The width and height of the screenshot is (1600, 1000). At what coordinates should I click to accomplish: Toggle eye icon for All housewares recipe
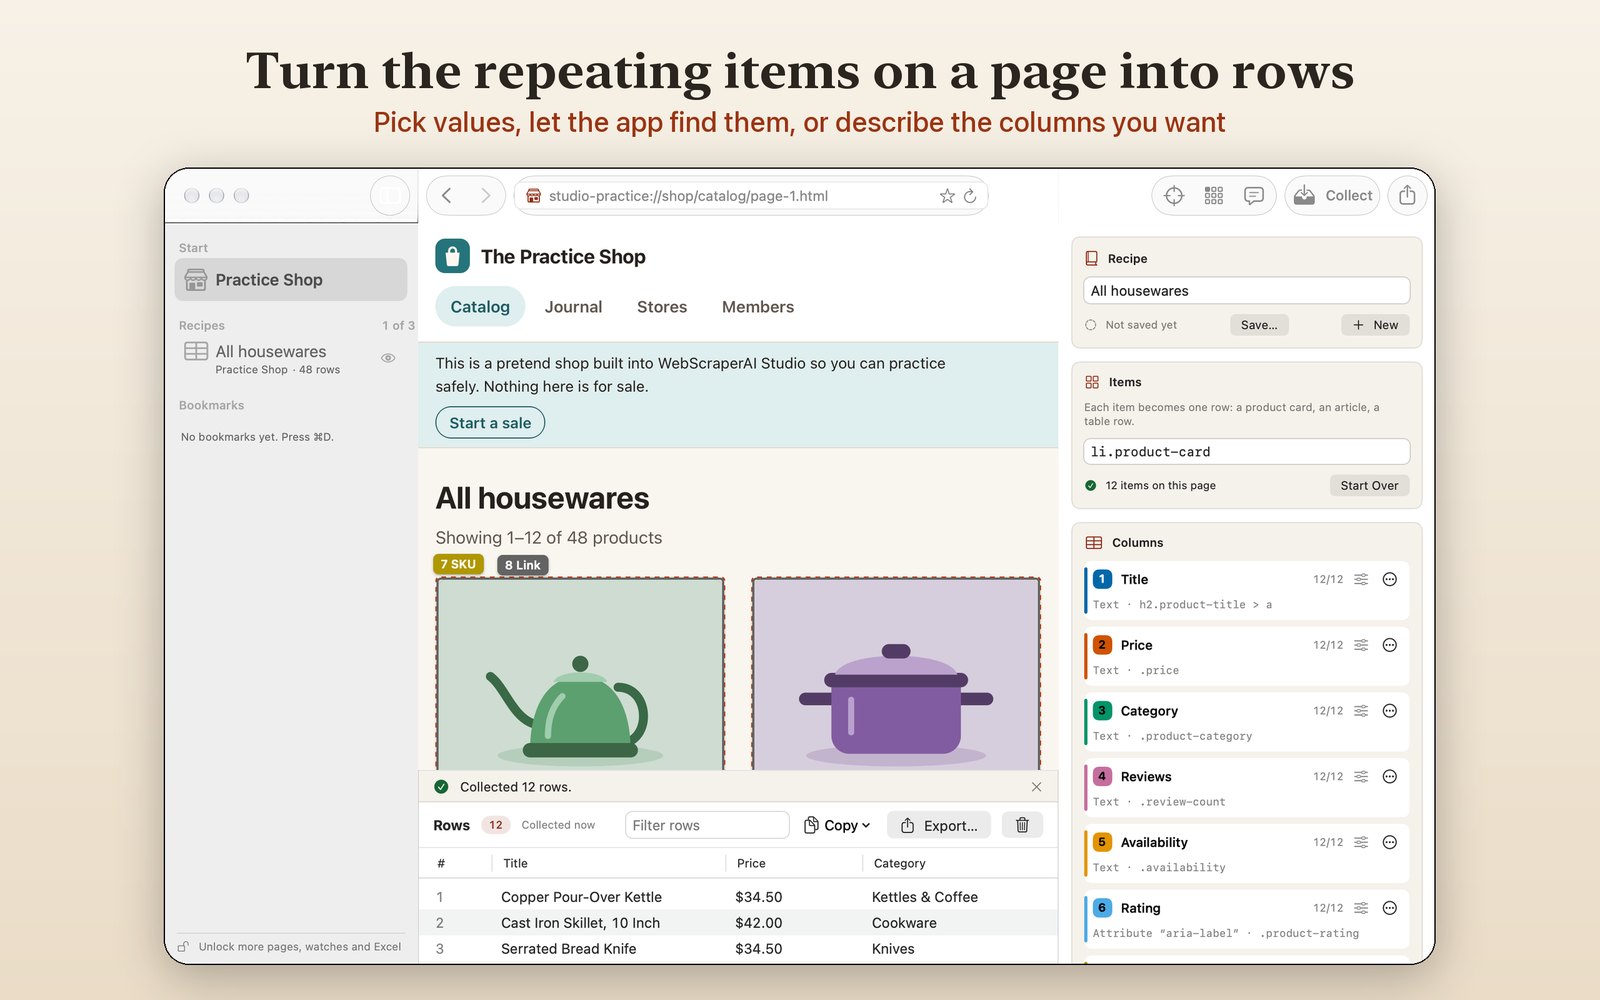coord(388,358)
